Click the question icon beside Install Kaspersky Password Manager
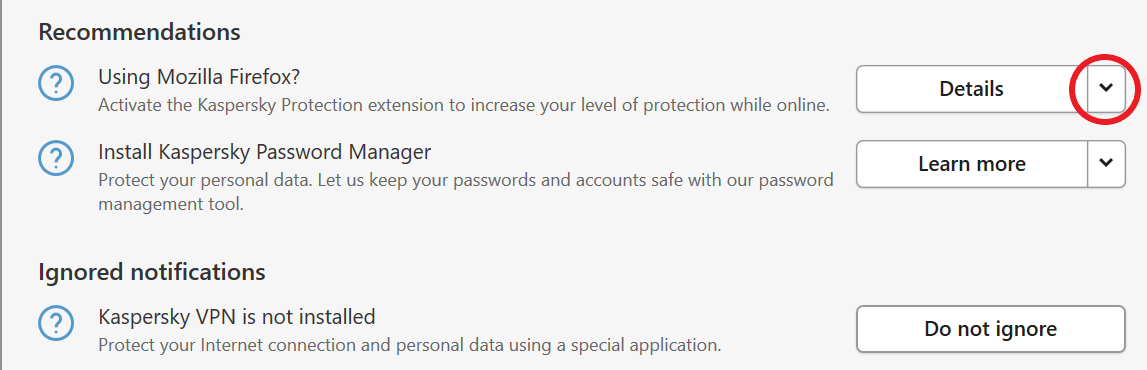This screenshot has height=370, width=1147. [x=56, y=160]
